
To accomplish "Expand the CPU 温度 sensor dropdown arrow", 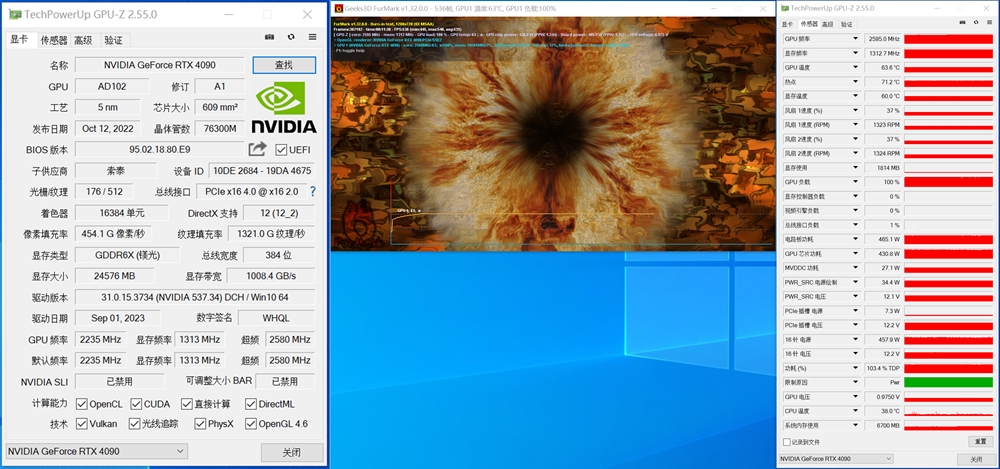I will pyautogui.click(x=855, y=411).
